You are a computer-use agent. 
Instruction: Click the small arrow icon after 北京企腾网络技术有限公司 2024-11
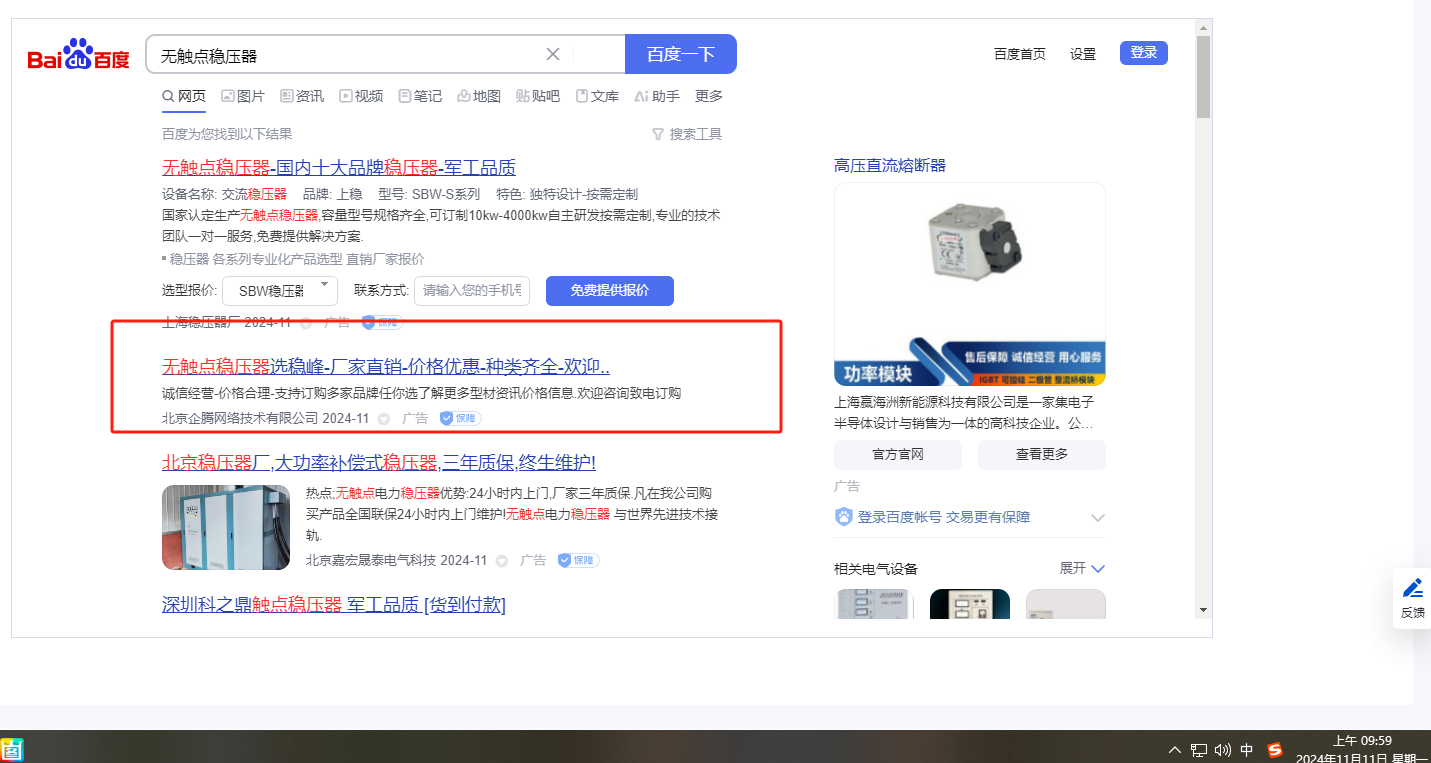tap(384, 419)
